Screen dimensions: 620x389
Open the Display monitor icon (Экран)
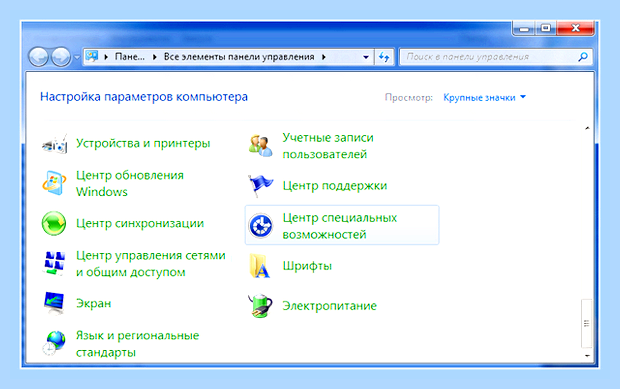[54, 303]
